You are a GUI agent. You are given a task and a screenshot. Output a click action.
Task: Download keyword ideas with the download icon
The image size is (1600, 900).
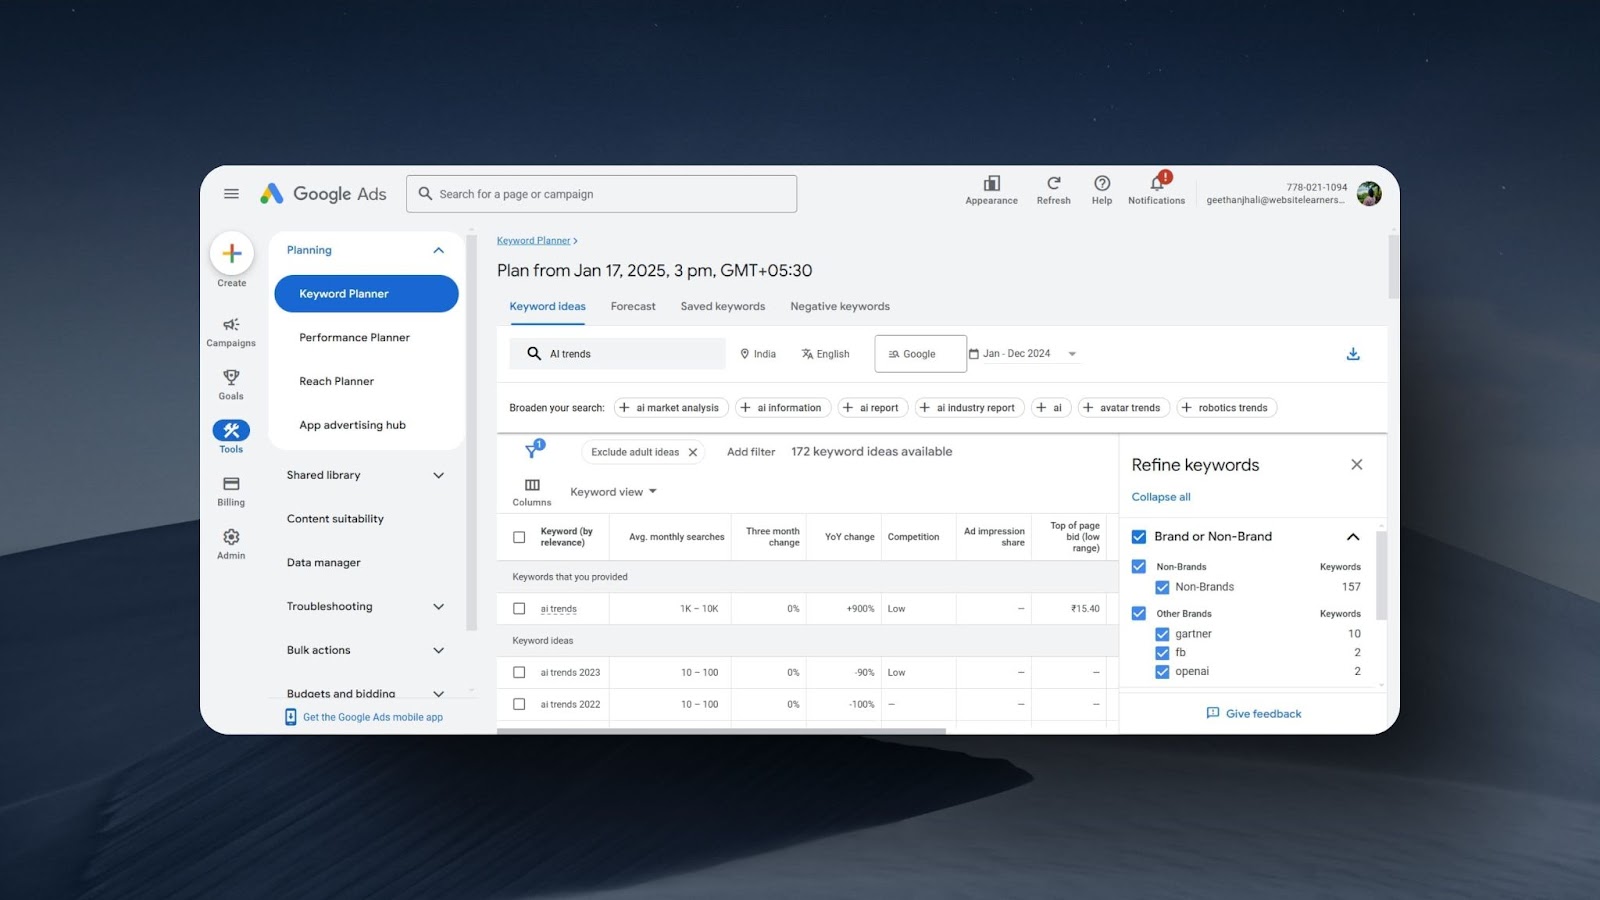tap(1353, 354)
